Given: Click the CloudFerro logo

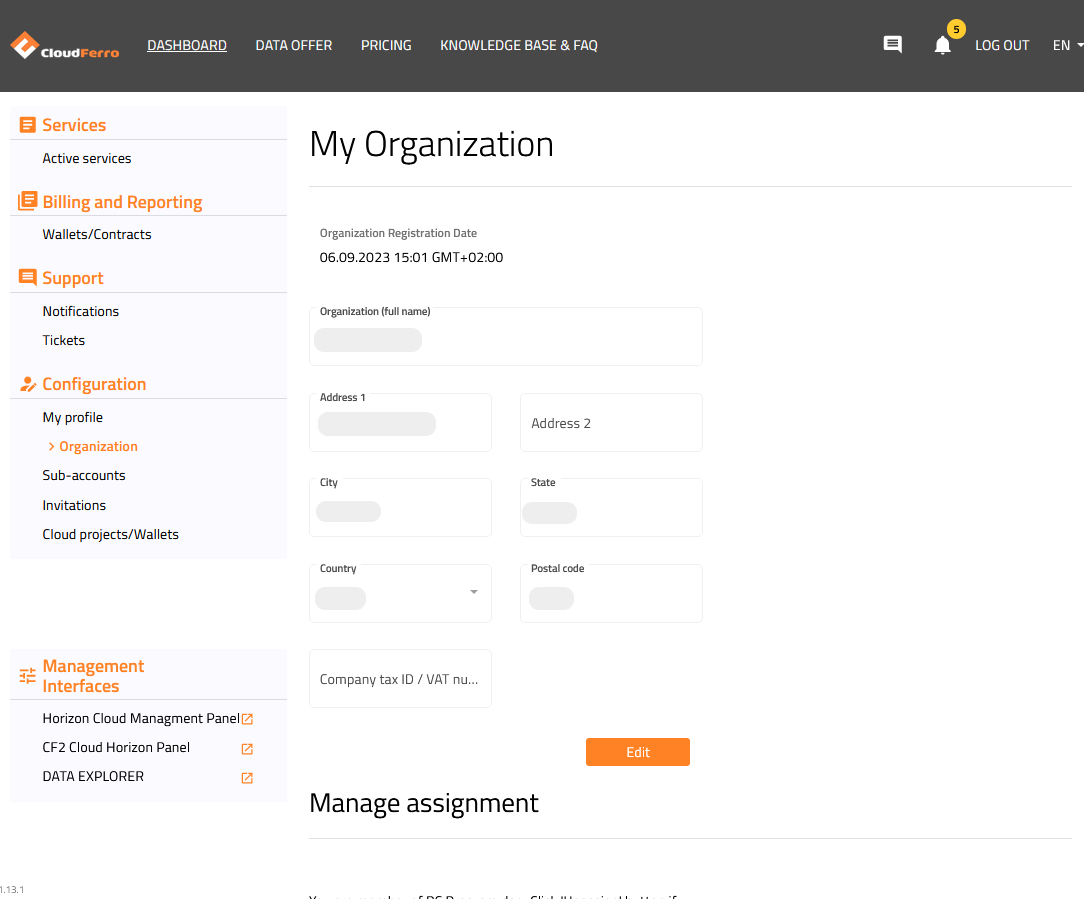Looking at the screenshot, I should (x=64, y=45).
